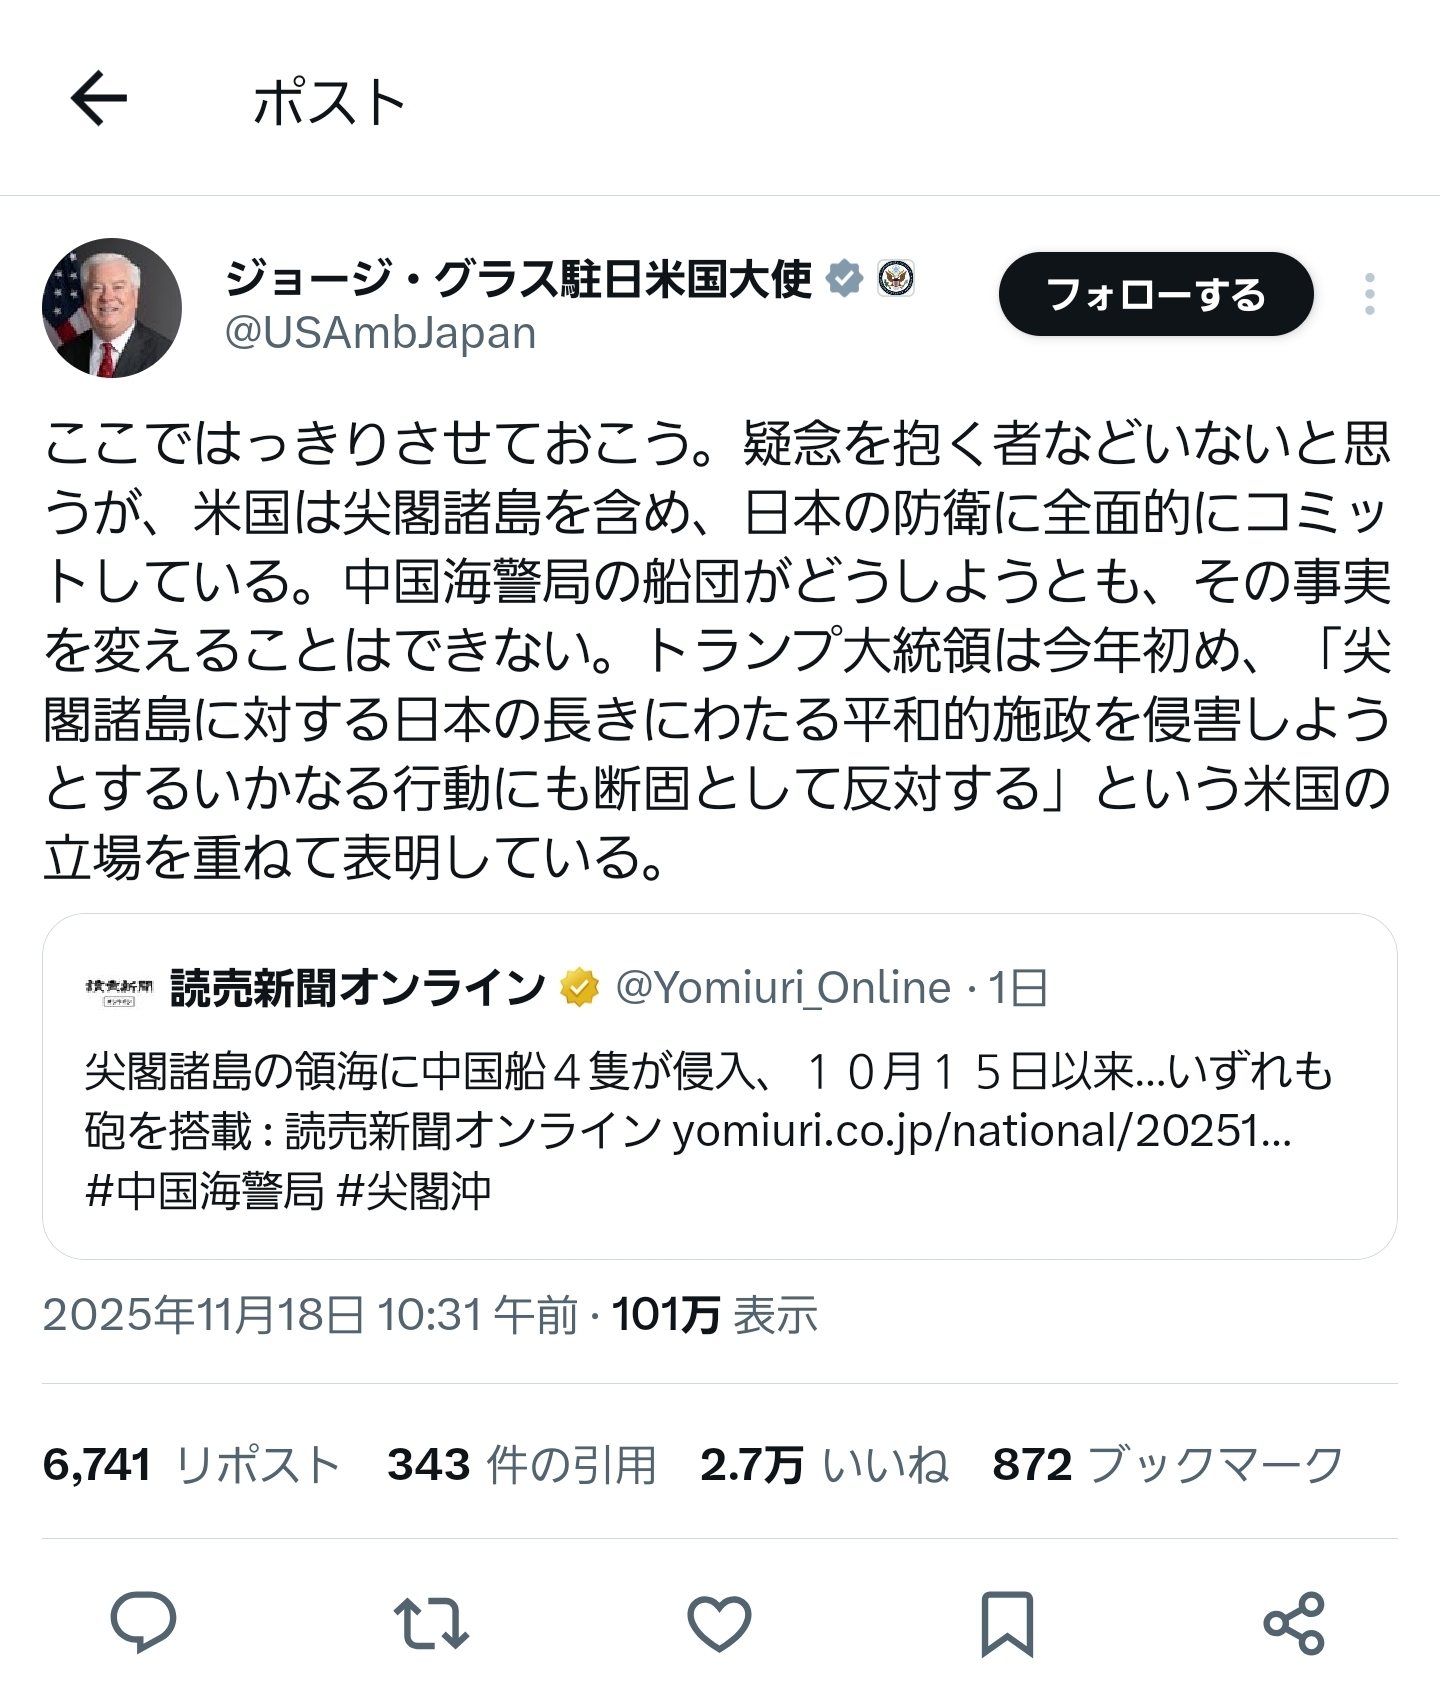This screenshot has height=1704, width=1440.
Task: Tap the repost arrows icon
Action: pos(431,1621)
